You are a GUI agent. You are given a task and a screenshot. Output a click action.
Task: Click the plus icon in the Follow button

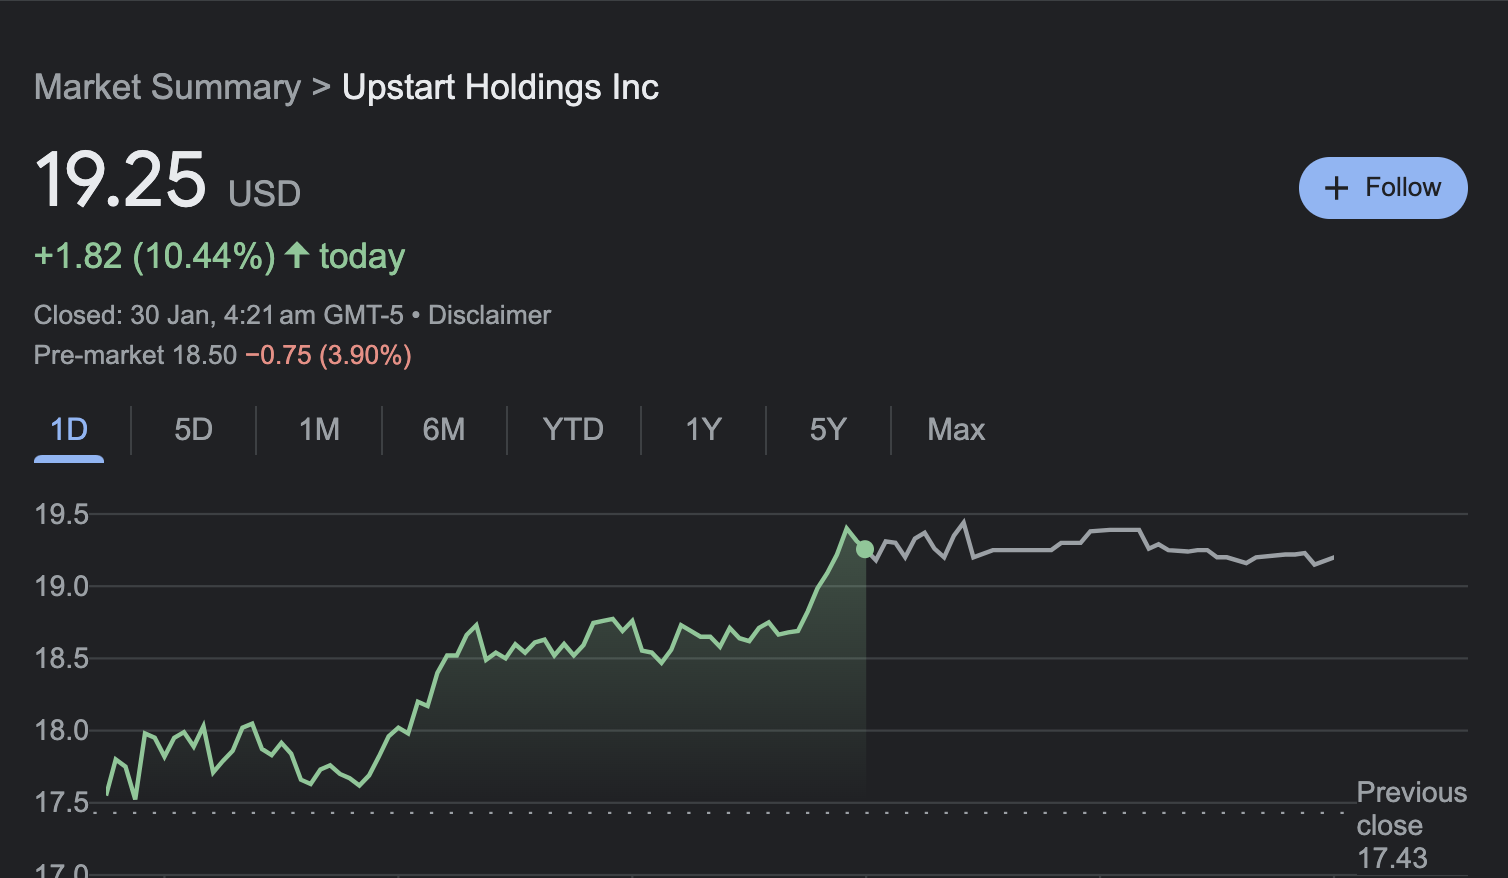point(1336,188)
